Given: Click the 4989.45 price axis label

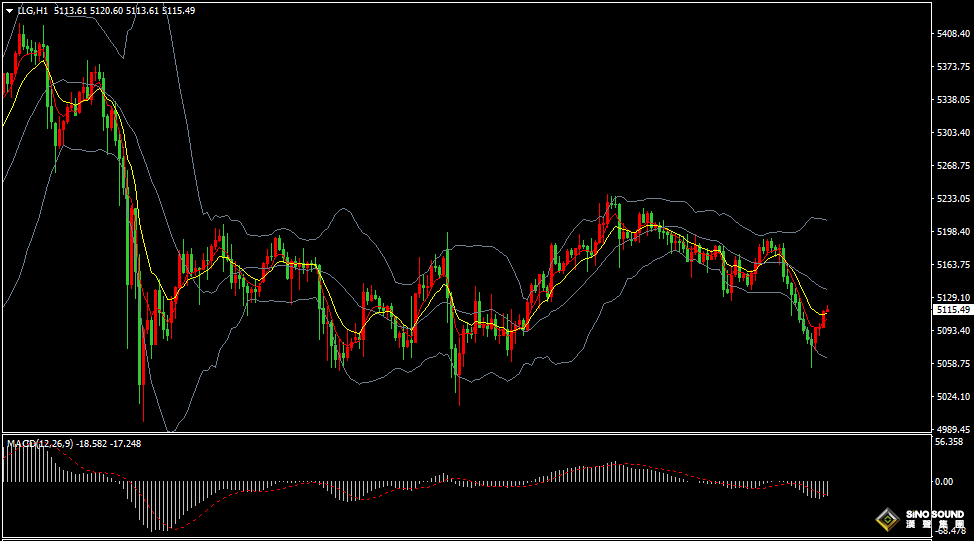Looking at the screenshot, I should pos(952,429).
